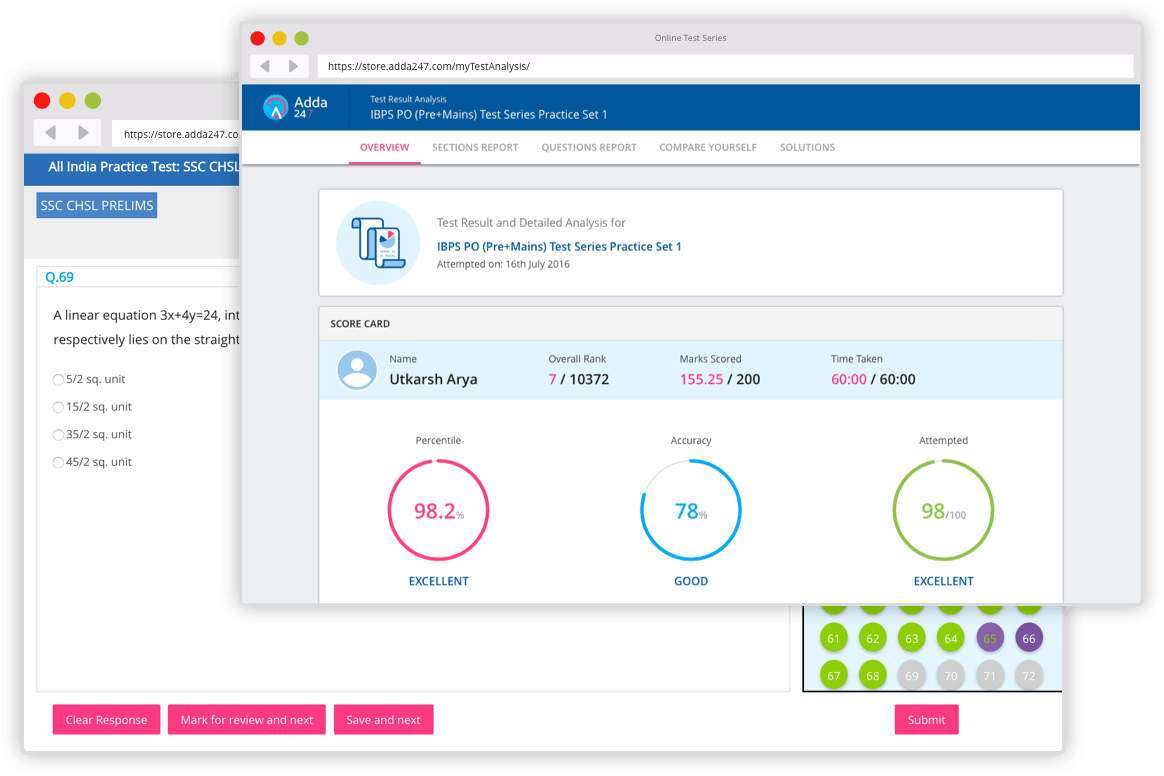Select the 45/2 sq. unit option

point(58,462)
